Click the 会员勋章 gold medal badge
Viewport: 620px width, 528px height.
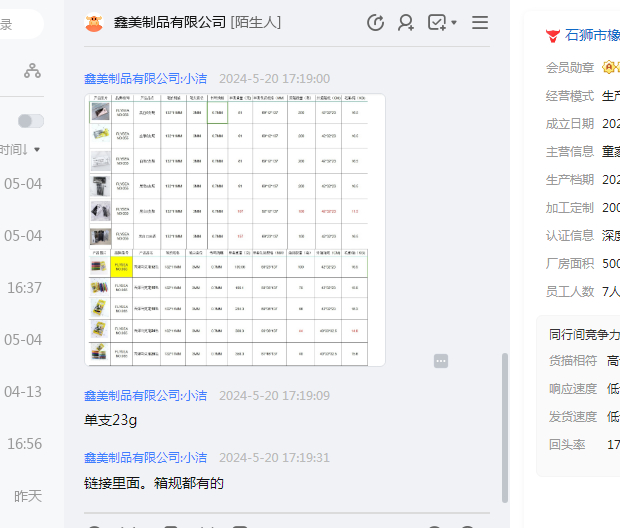click(x=609, y=67)
